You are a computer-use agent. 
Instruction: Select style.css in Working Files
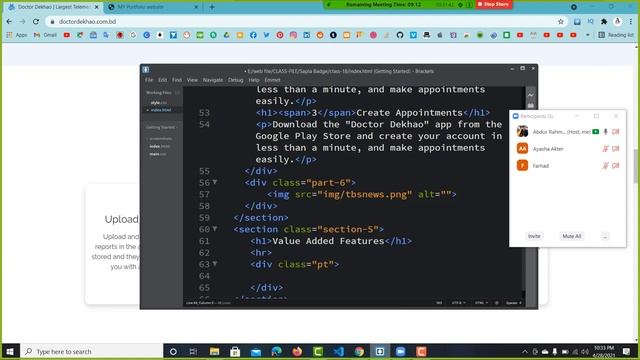158,103
